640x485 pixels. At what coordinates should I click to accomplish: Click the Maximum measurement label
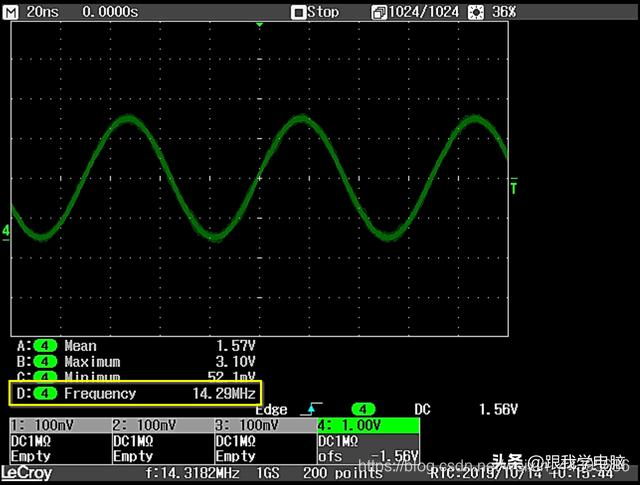pos(92,362)
